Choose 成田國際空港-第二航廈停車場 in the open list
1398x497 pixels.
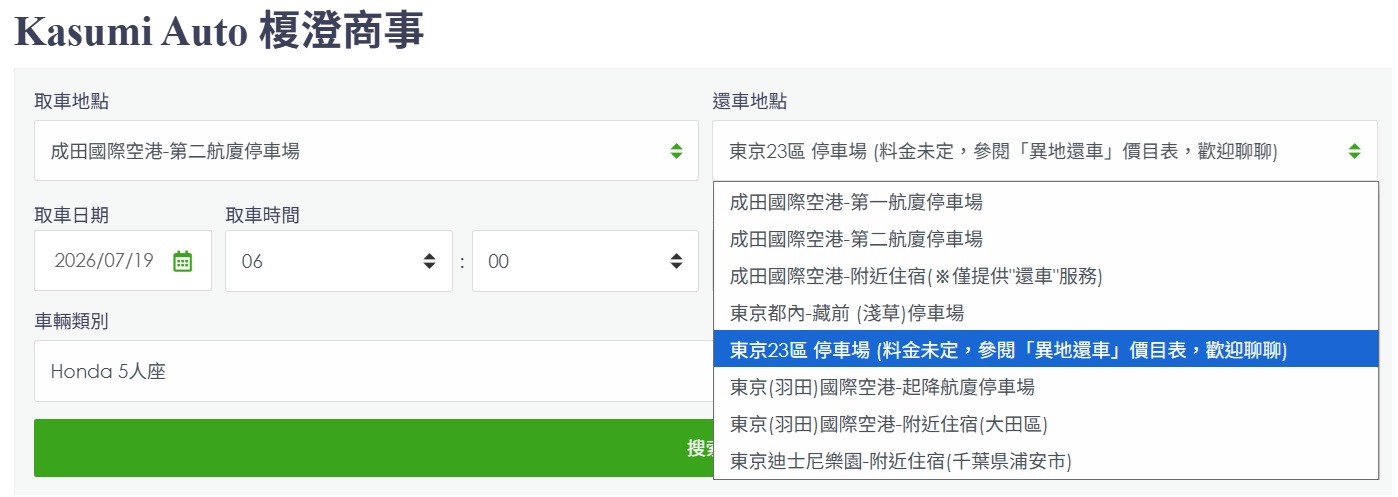(x=1045, y=239)
